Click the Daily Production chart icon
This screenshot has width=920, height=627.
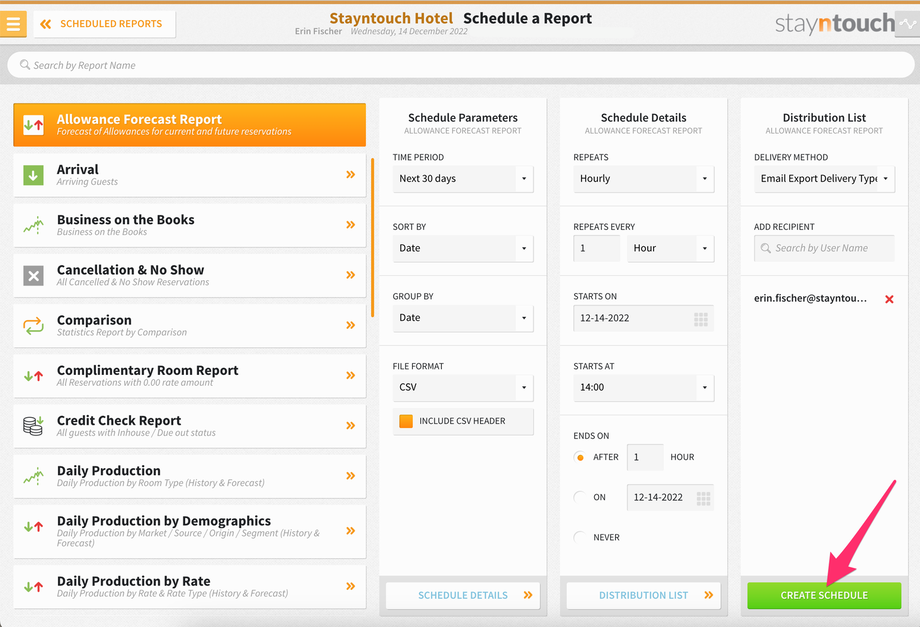point(33,476)
